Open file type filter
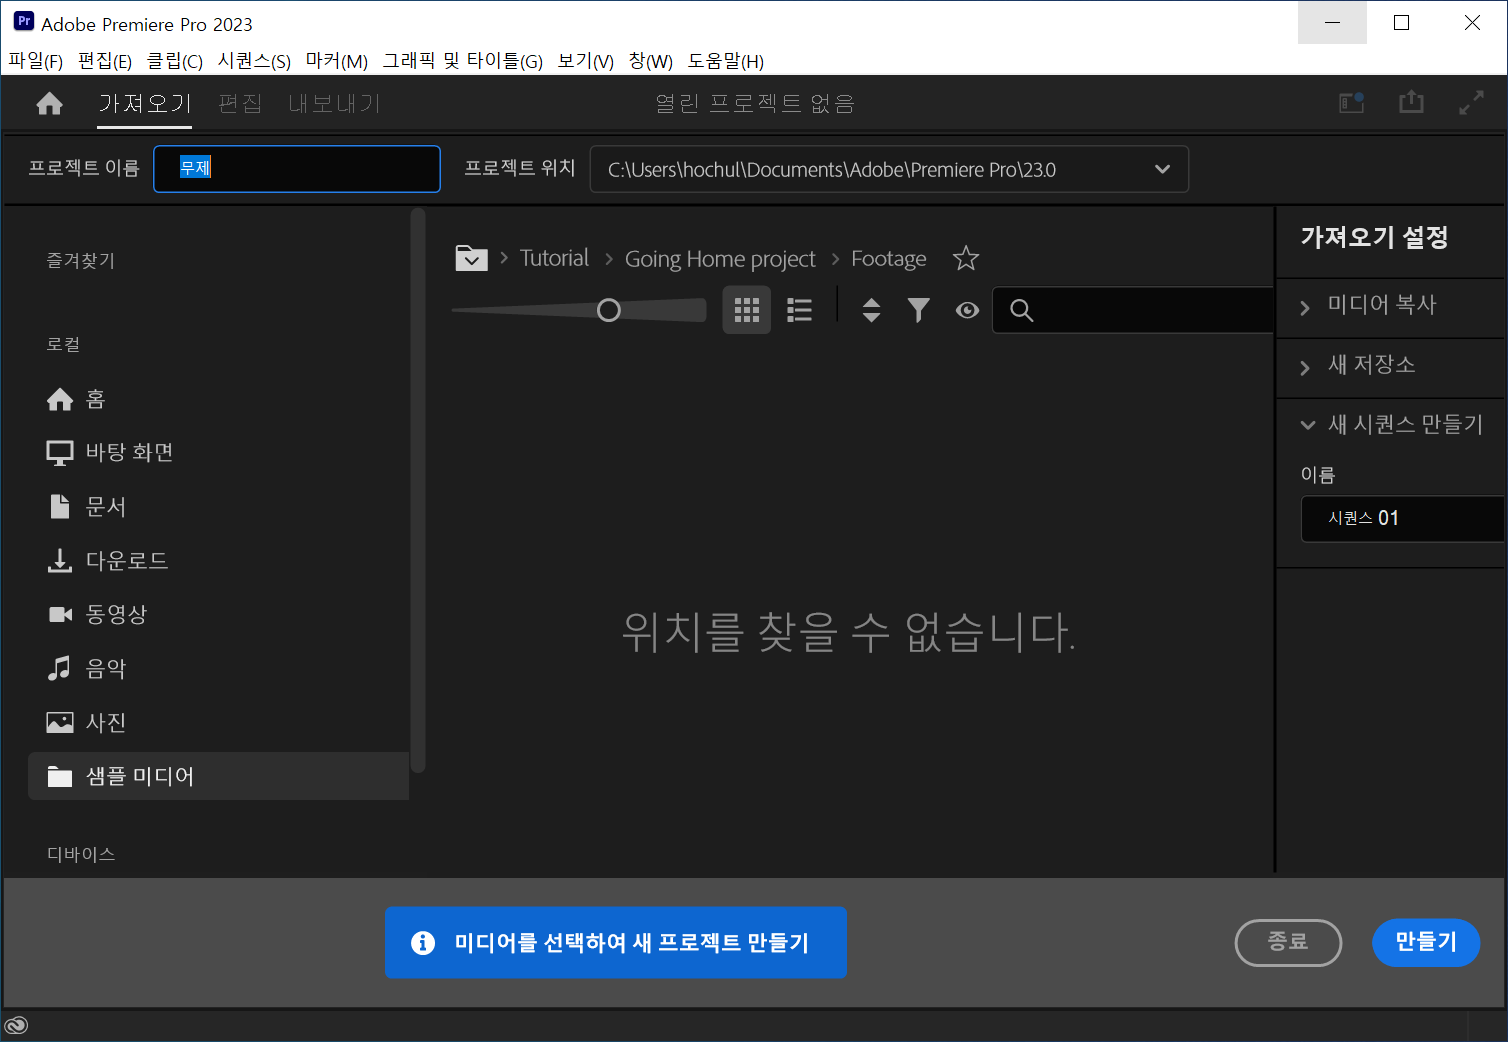Viewport: 1508px width, 1042px height. [918, 310]
